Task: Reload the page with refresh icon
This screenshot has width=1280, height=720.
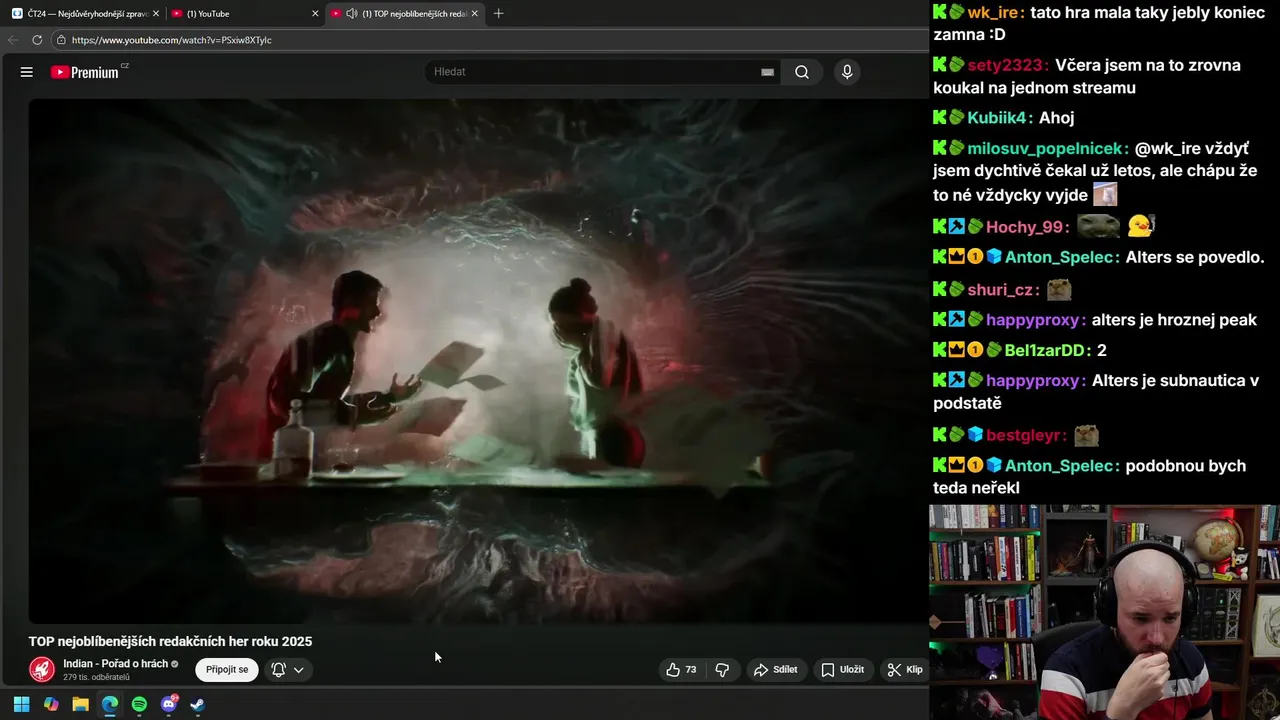Action: (x=37, y=40)
